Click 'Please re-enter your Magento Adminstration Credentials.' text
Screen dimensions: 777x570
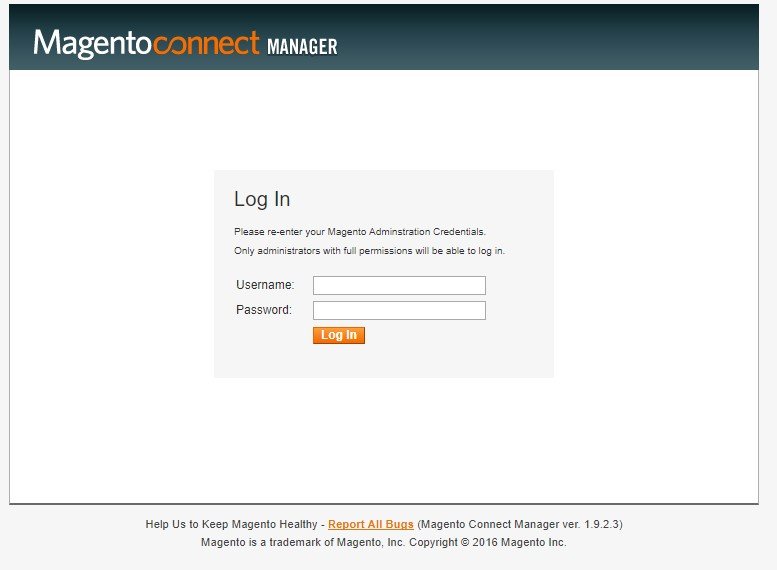360,232
